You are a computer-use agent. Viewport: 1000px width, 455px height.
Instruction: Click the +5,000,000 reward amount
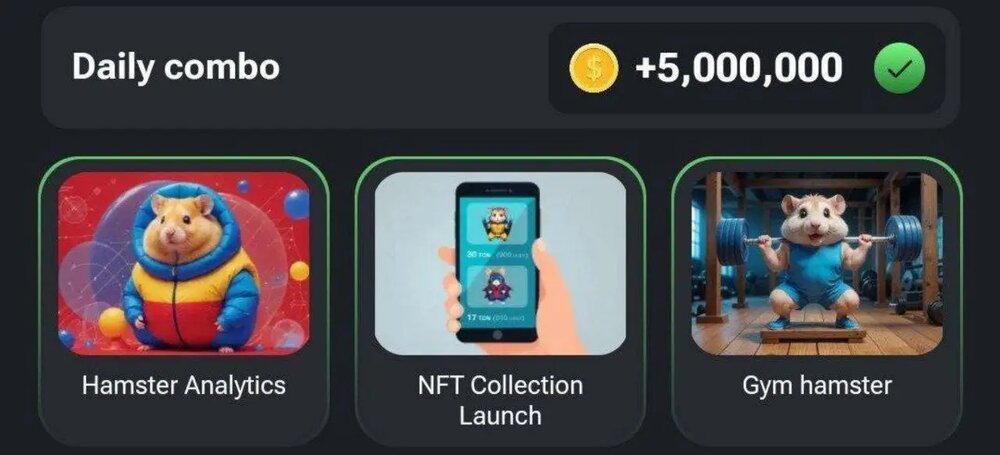(x=739, y=68)
